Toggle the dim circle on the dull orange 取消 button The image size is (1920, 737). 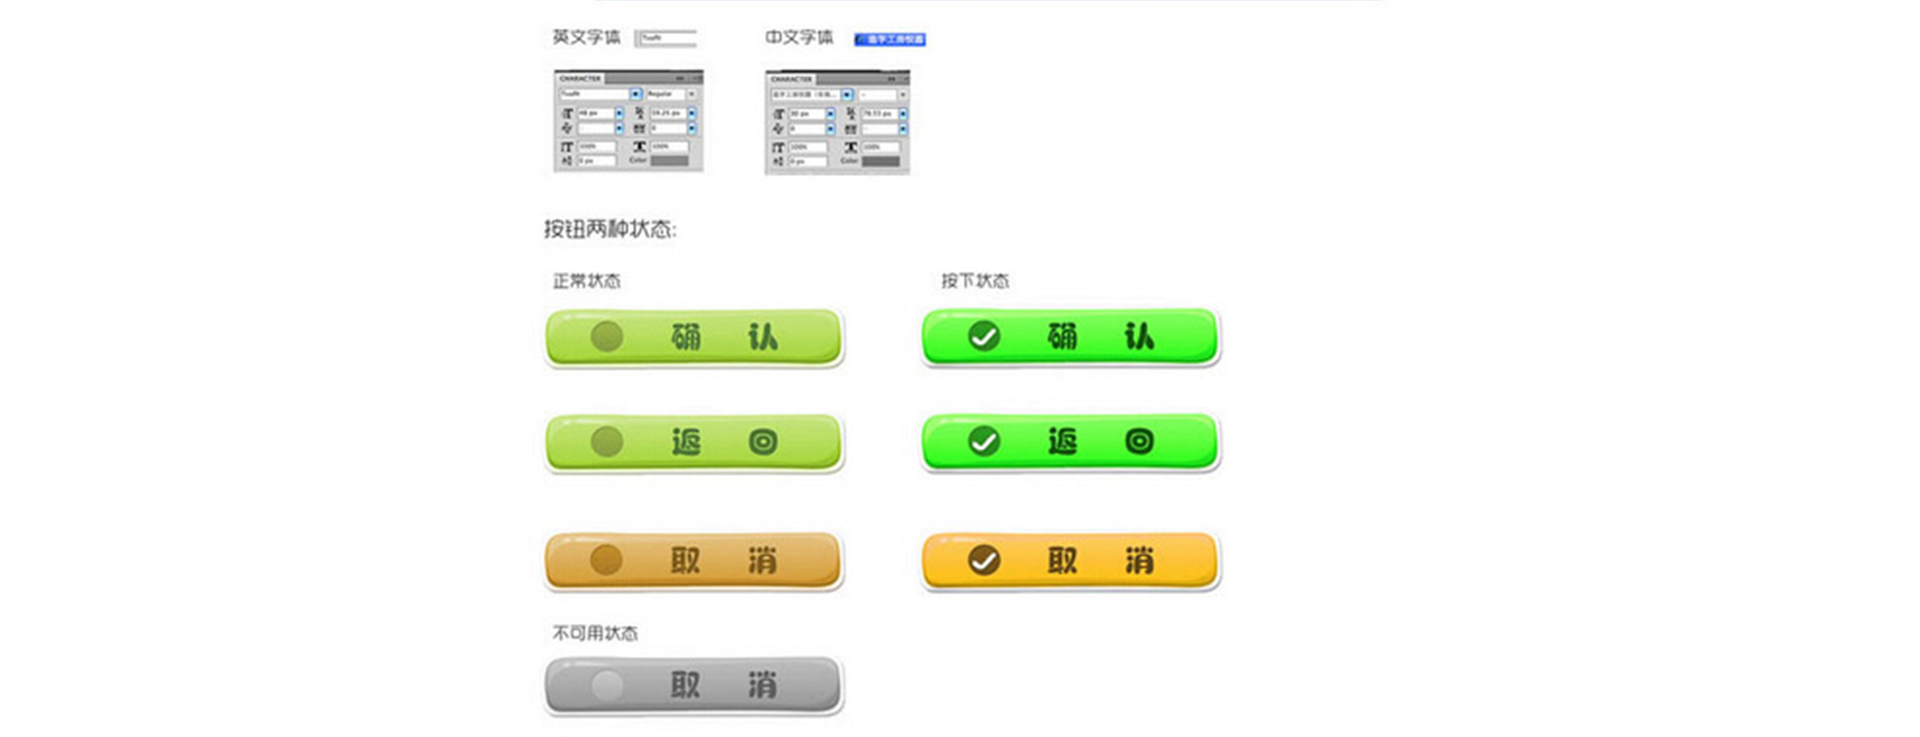coord(607,560)
